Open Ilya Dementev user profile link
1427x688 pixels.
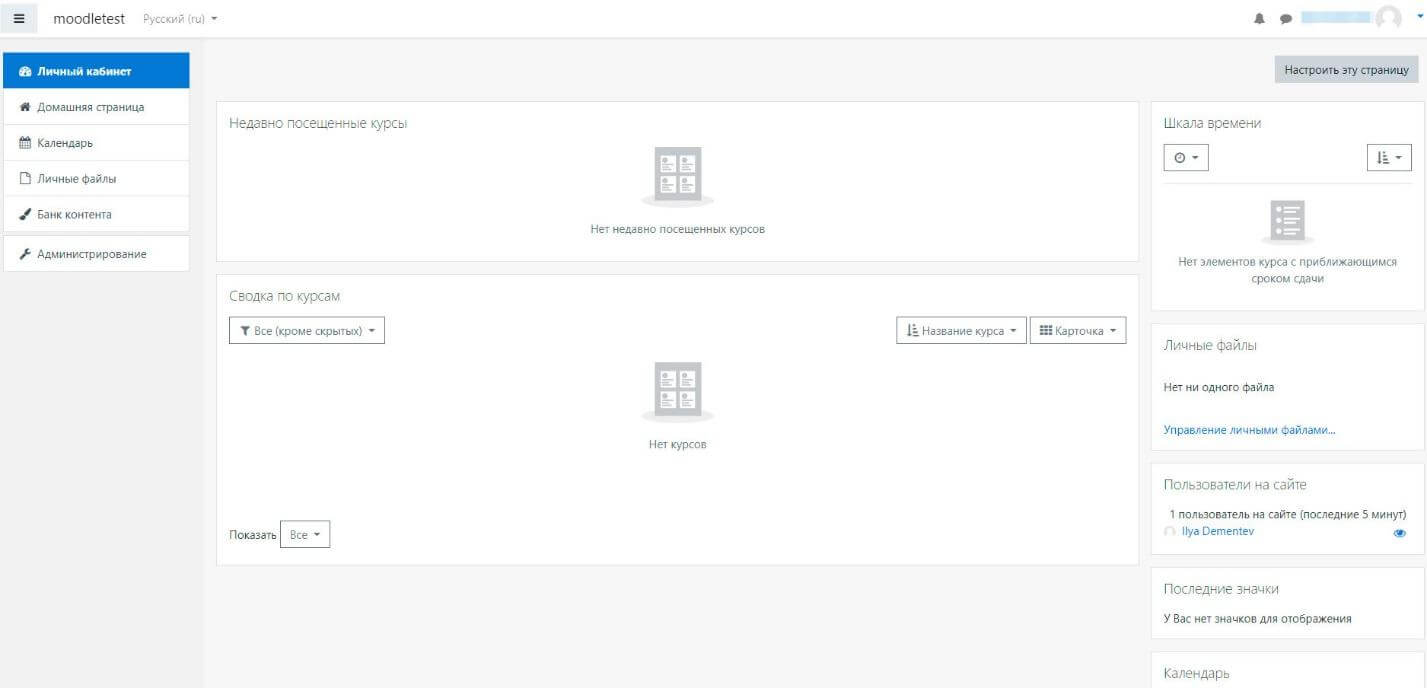(1217, 532)
